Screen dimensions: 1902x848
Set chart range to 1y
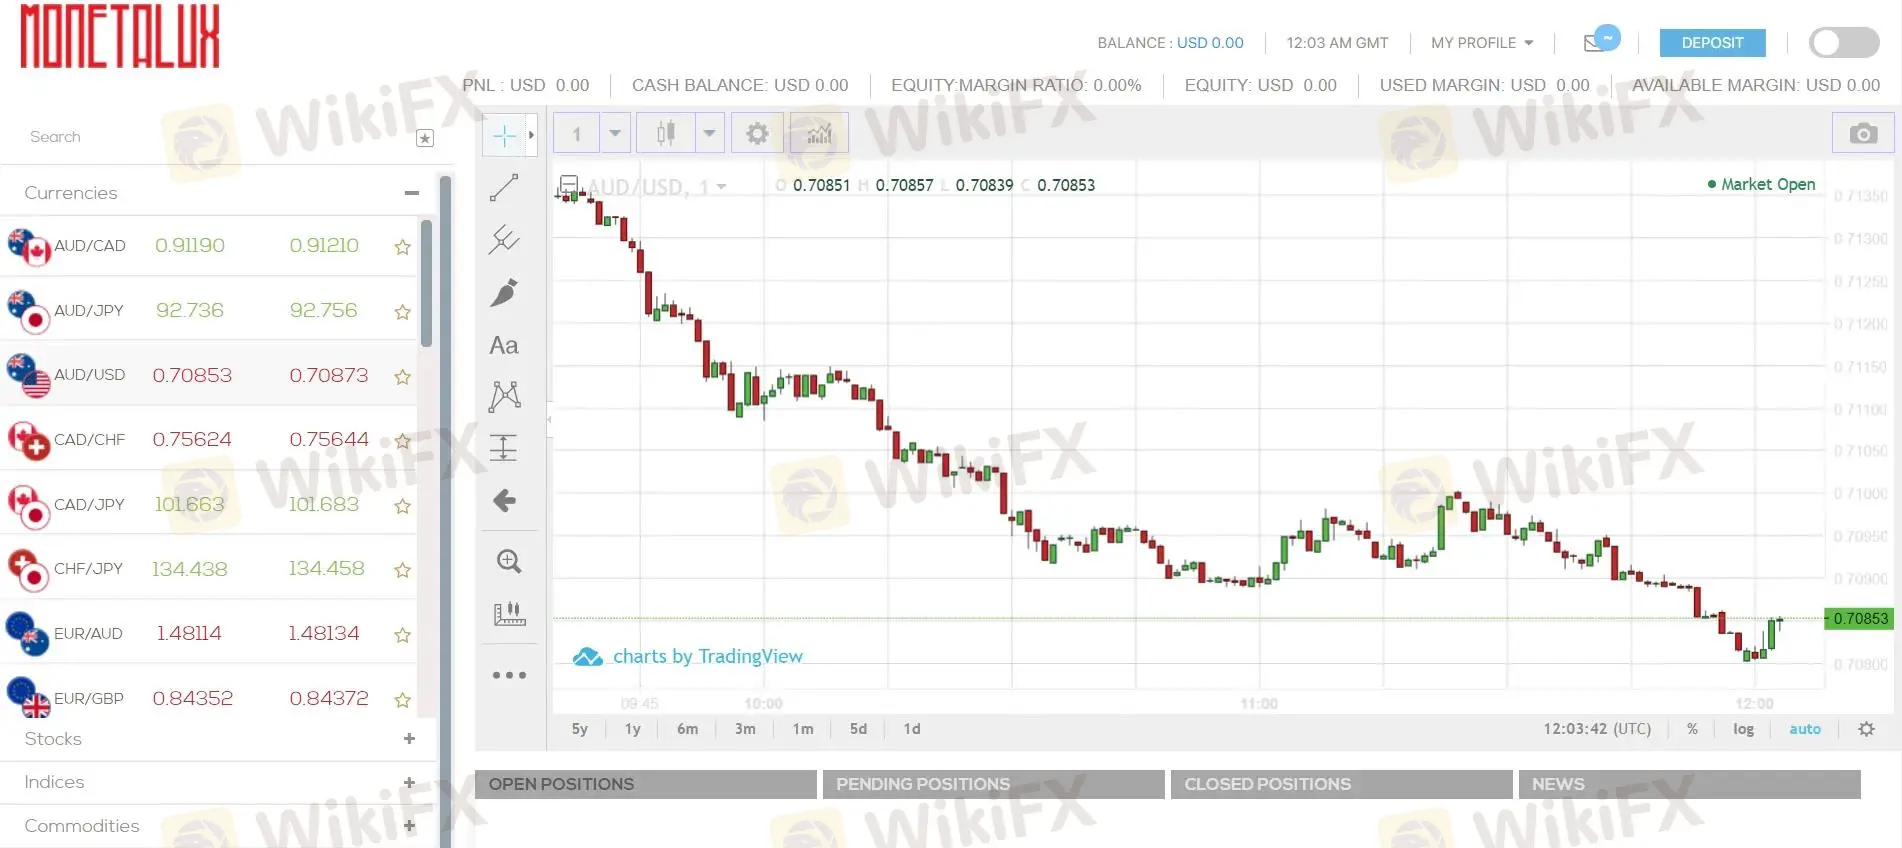coord(633,729)
